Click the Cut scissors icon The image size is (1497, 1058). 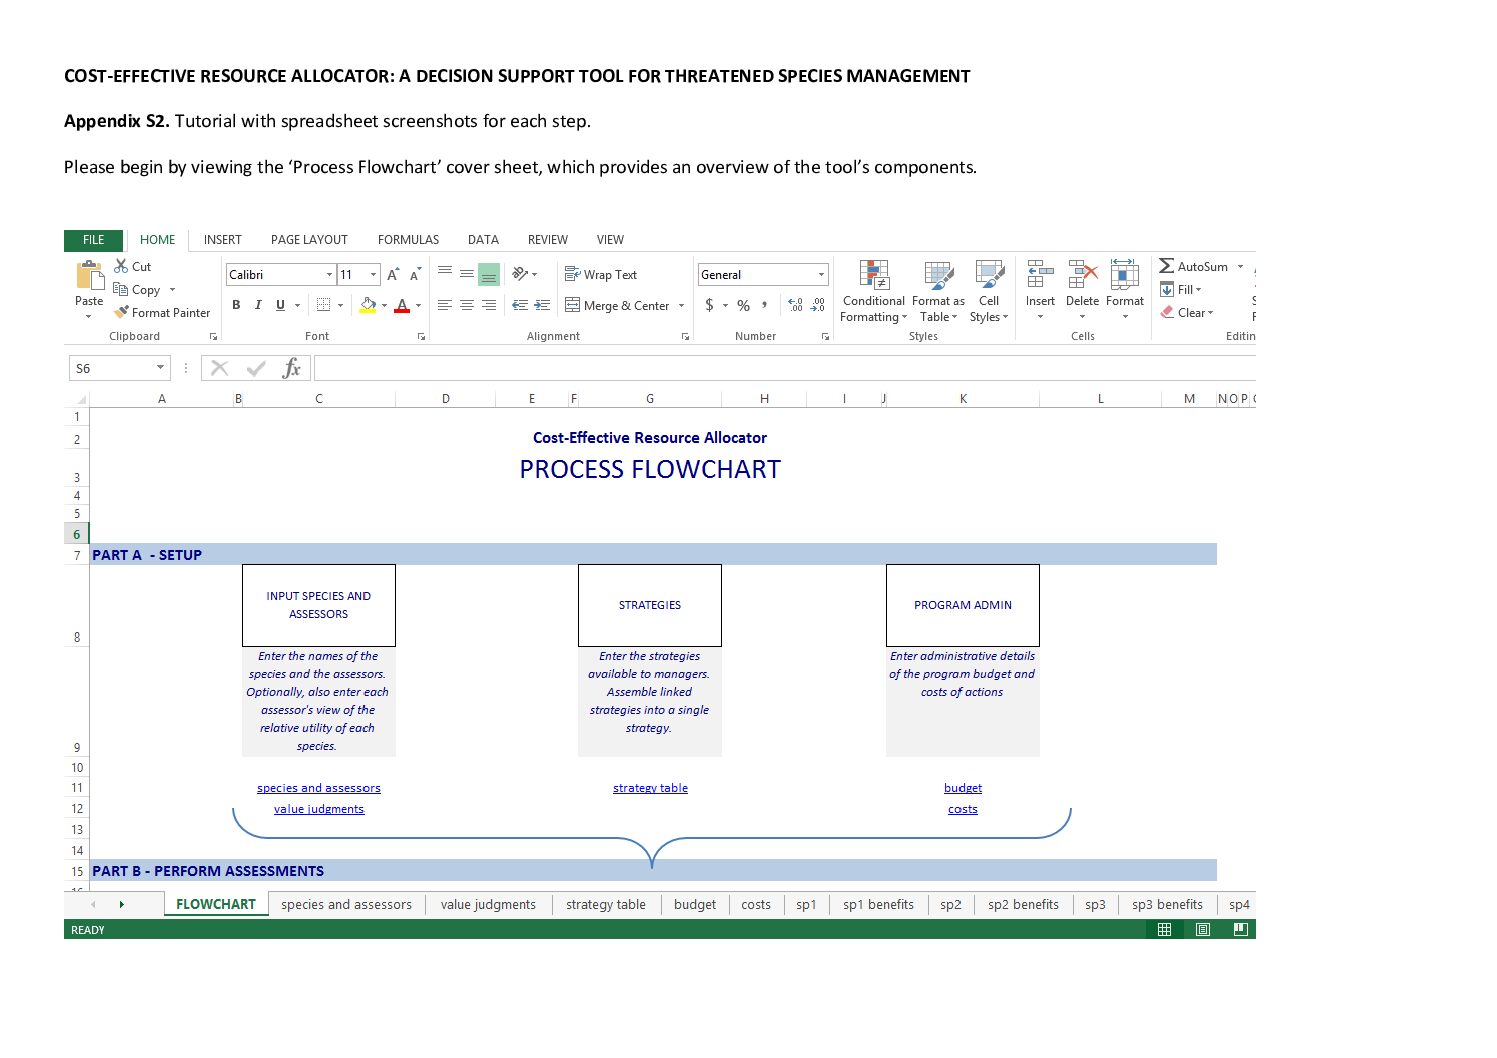121,266
